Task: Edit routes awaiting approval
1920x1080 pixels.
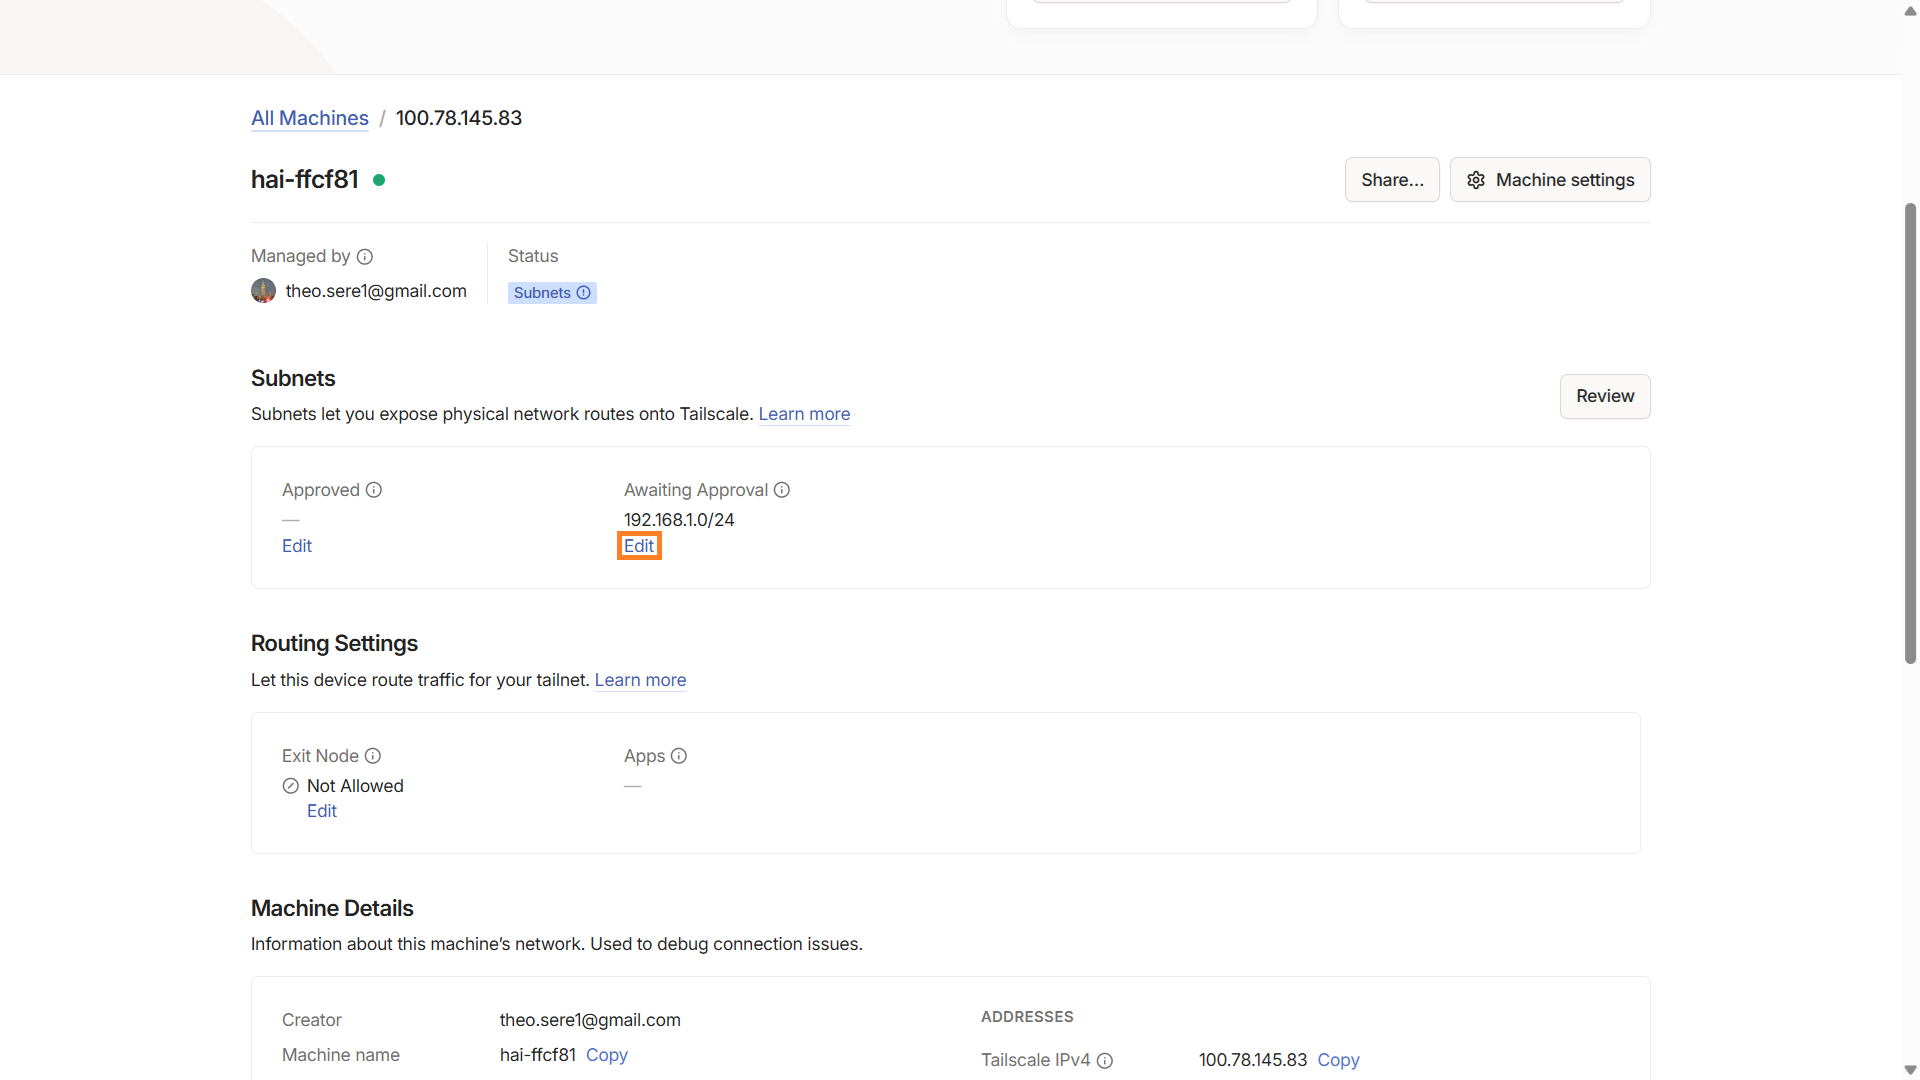Action: pos(639,546)
